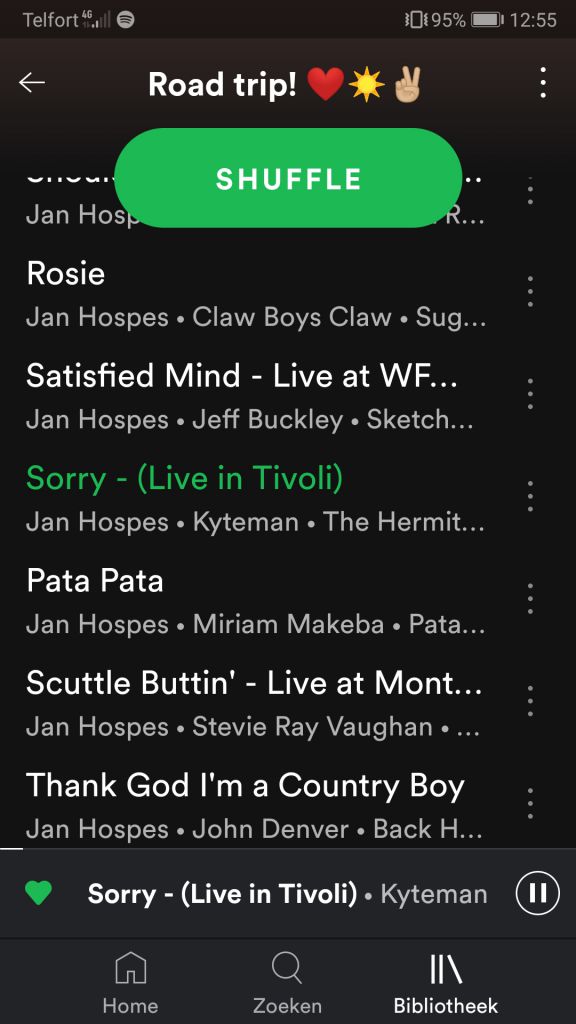Play Pata Pata by Miriam Makeba

coord(256,601)
